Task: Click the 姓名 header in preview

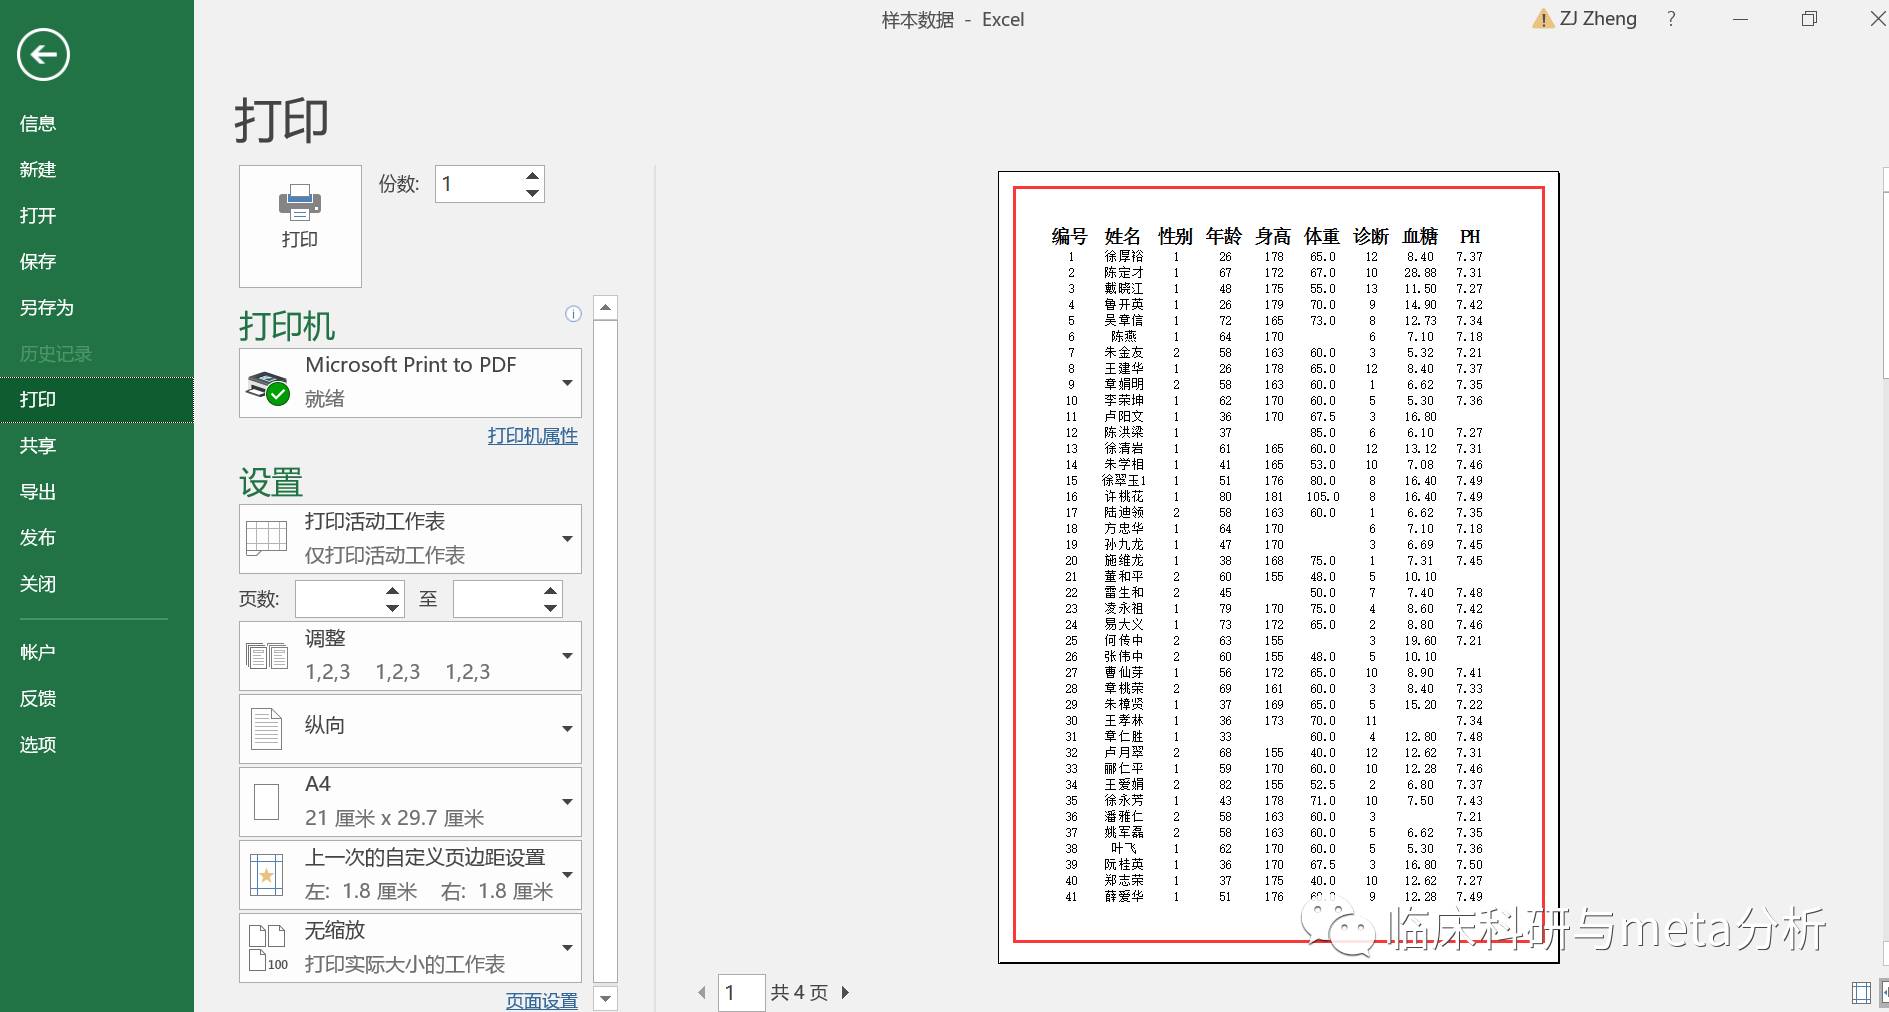Action: click(x=1122, y=236)
